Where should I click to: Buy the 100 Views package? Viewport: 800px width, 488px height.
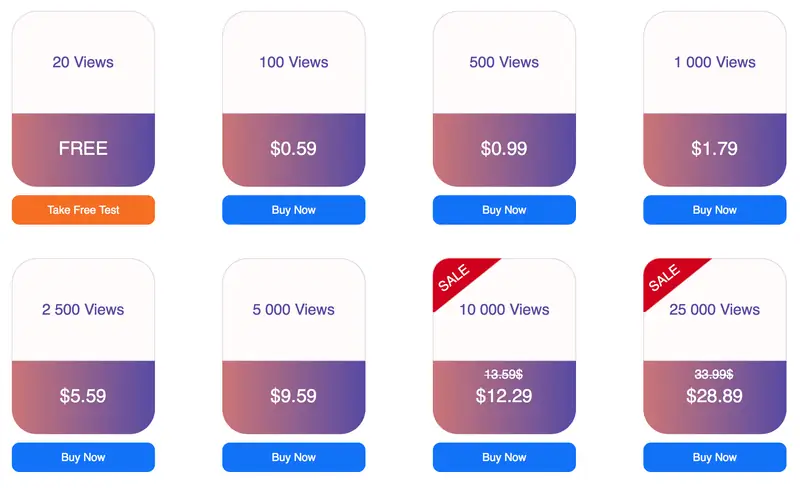[x=293, y=210]
